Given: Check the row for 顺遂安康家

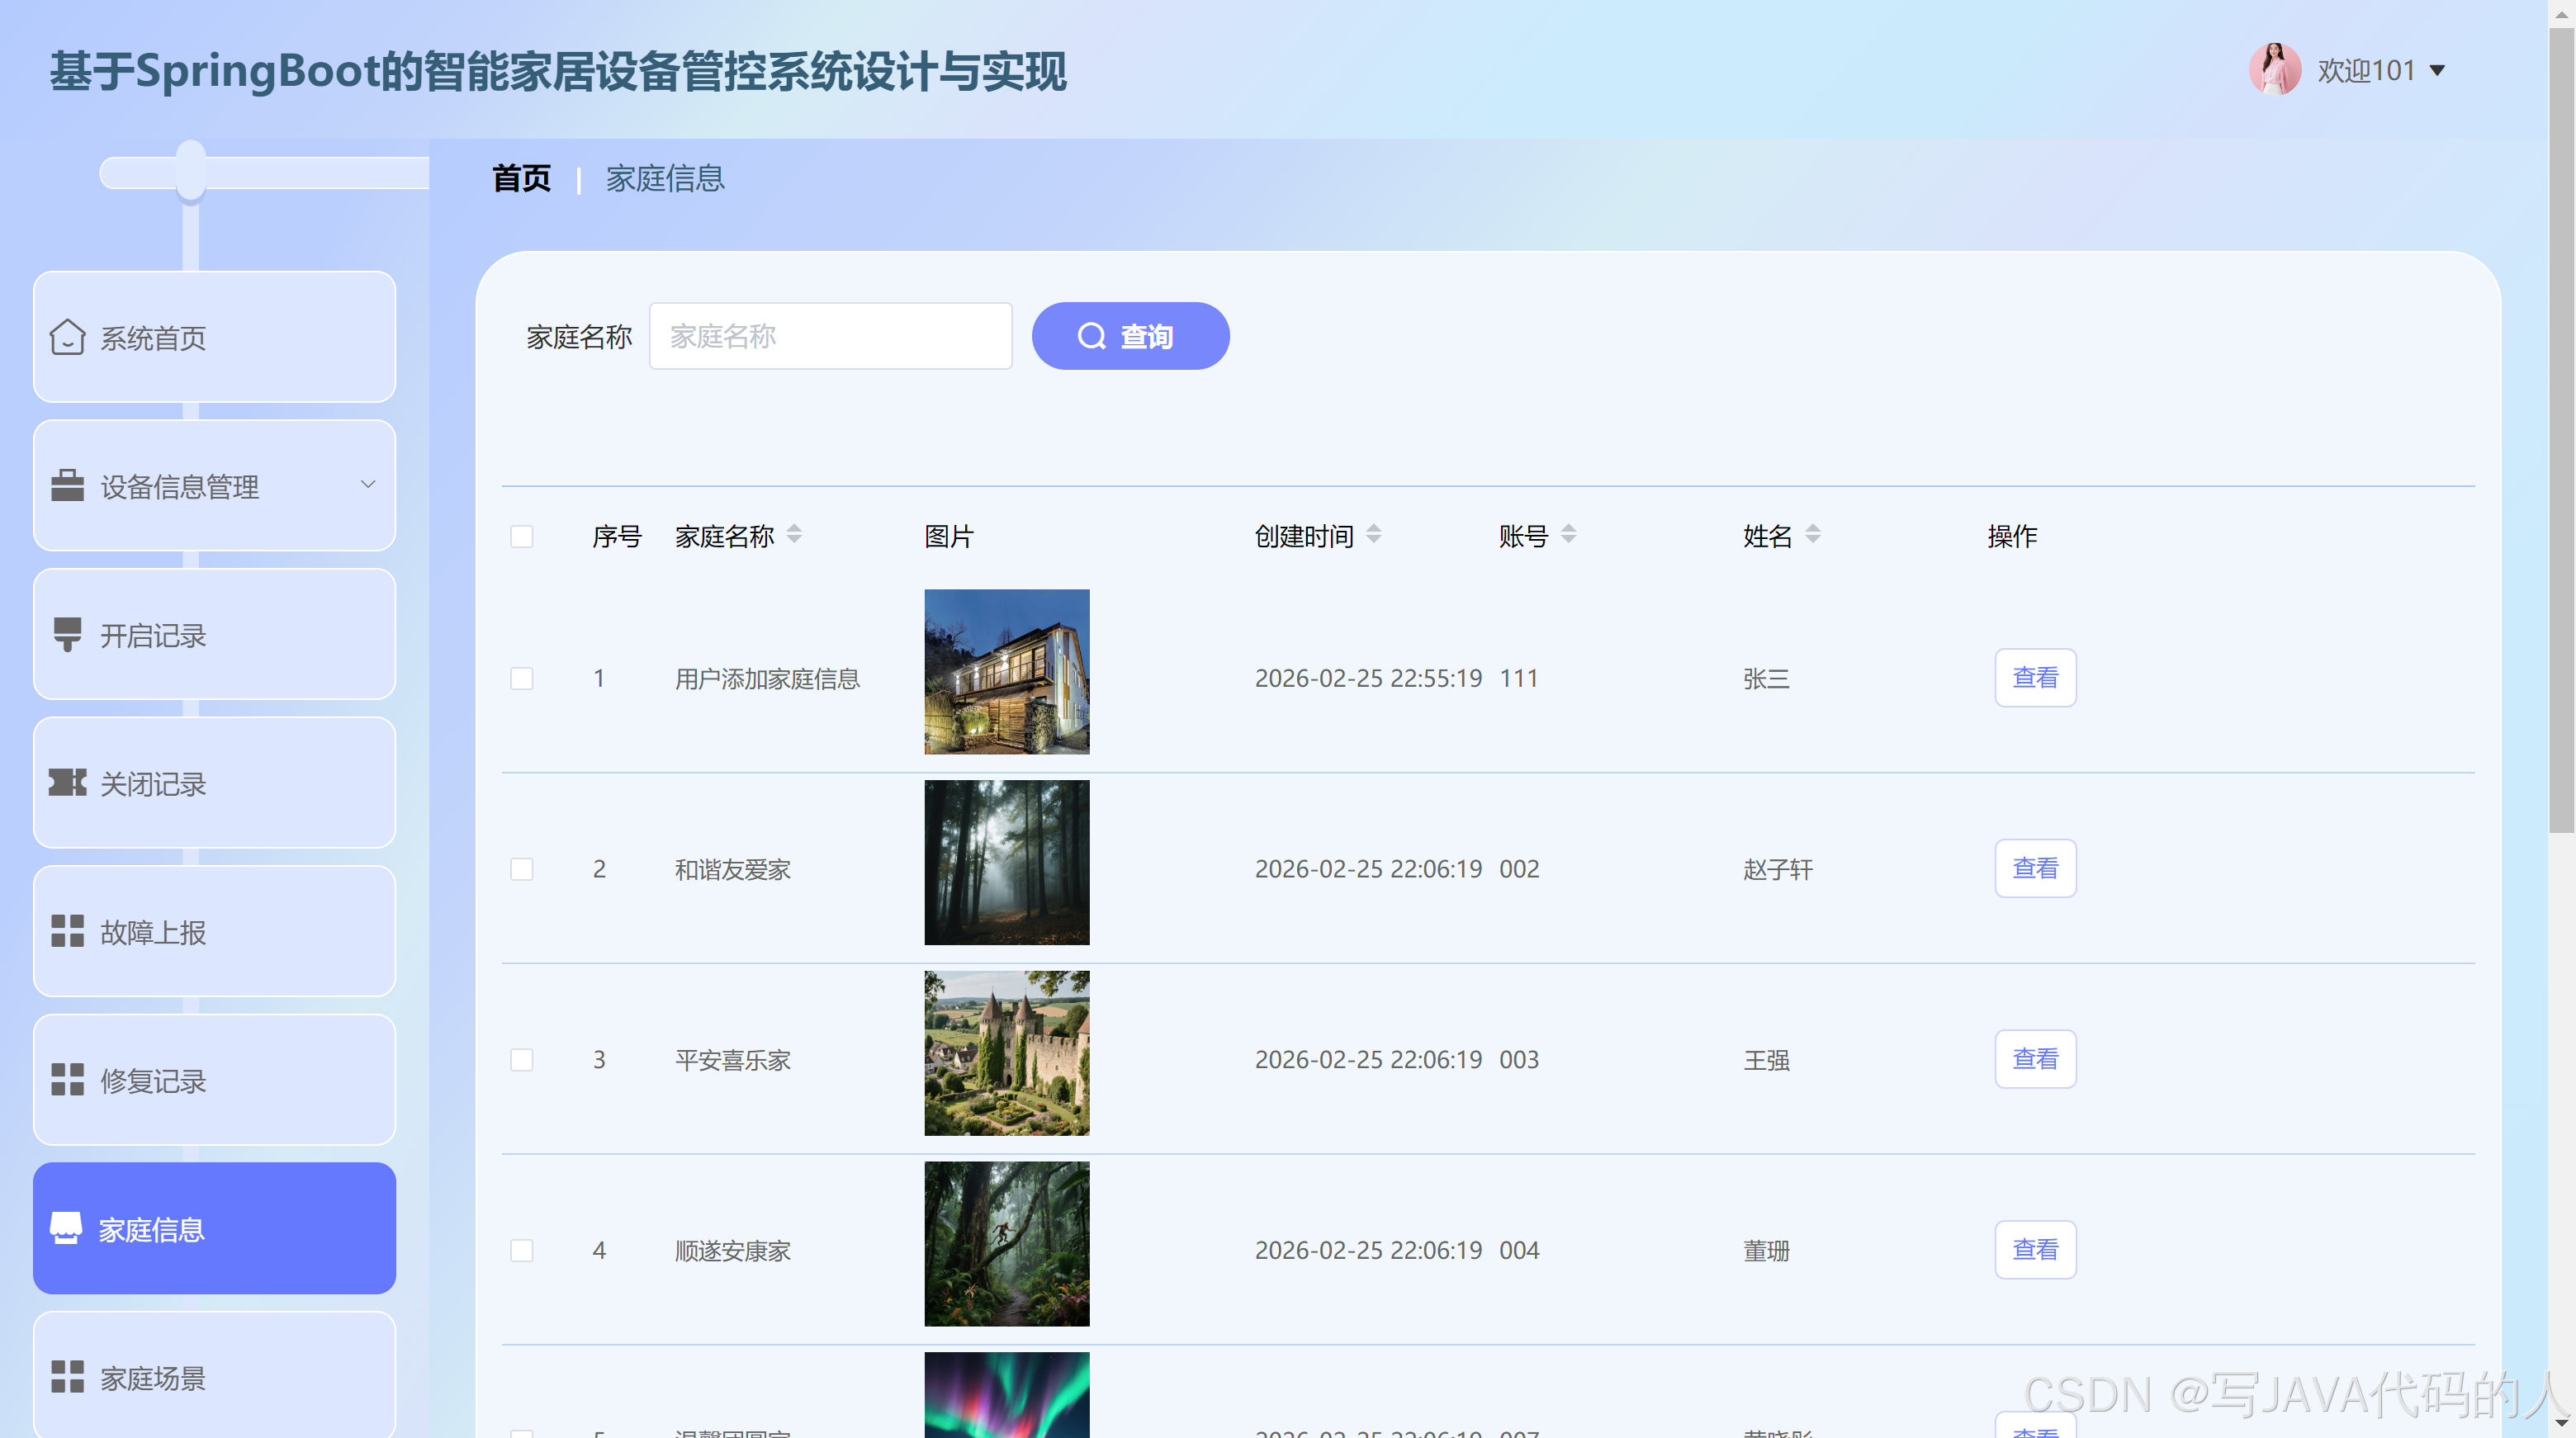Looking at the screenshot, I should 522,1250.
